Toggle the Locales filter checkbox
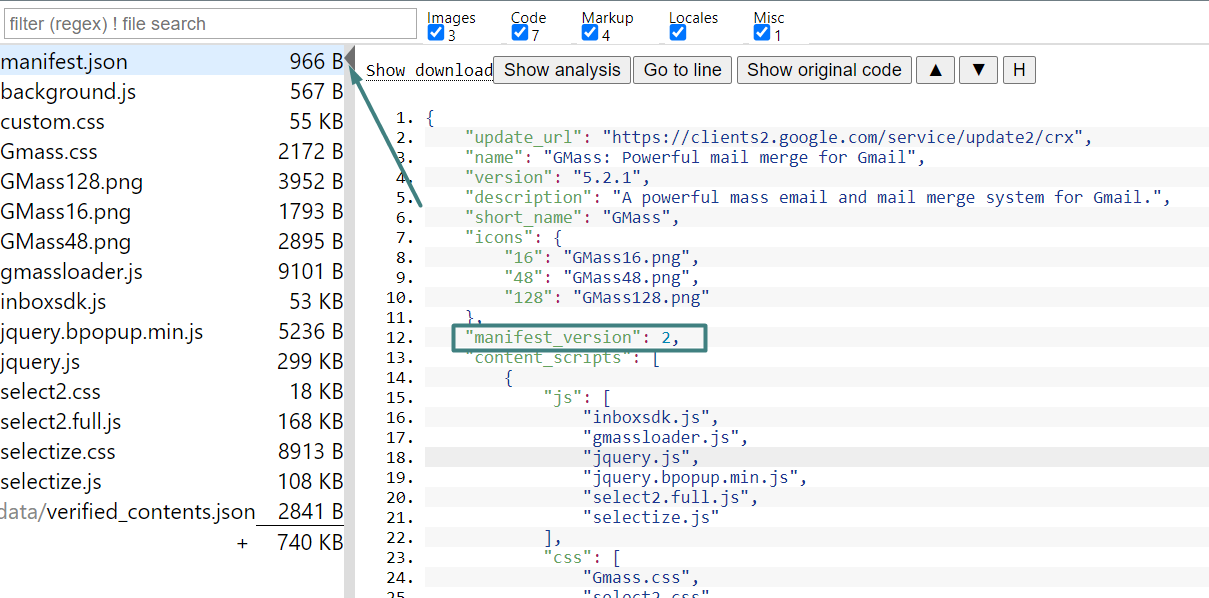Image resolution: width=1209 pixels, height=598 pixels. [x=677, y=33]
